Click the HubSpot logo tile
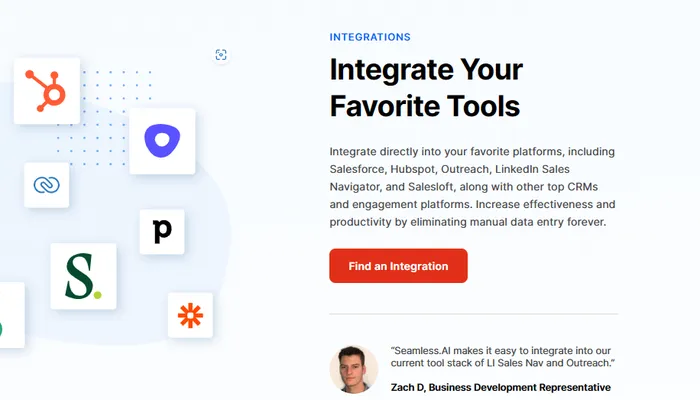This screenshot has height=400, width=700. pyautogui.click(x=46, y=90)
